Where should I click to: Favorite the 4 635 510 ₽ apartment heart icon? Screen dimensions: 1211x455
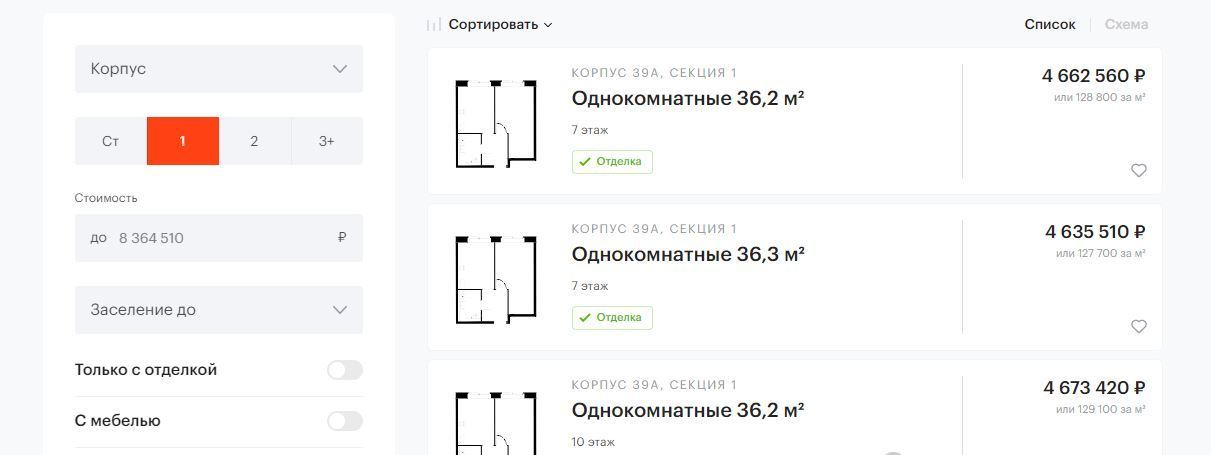(x=1138, y=327)
